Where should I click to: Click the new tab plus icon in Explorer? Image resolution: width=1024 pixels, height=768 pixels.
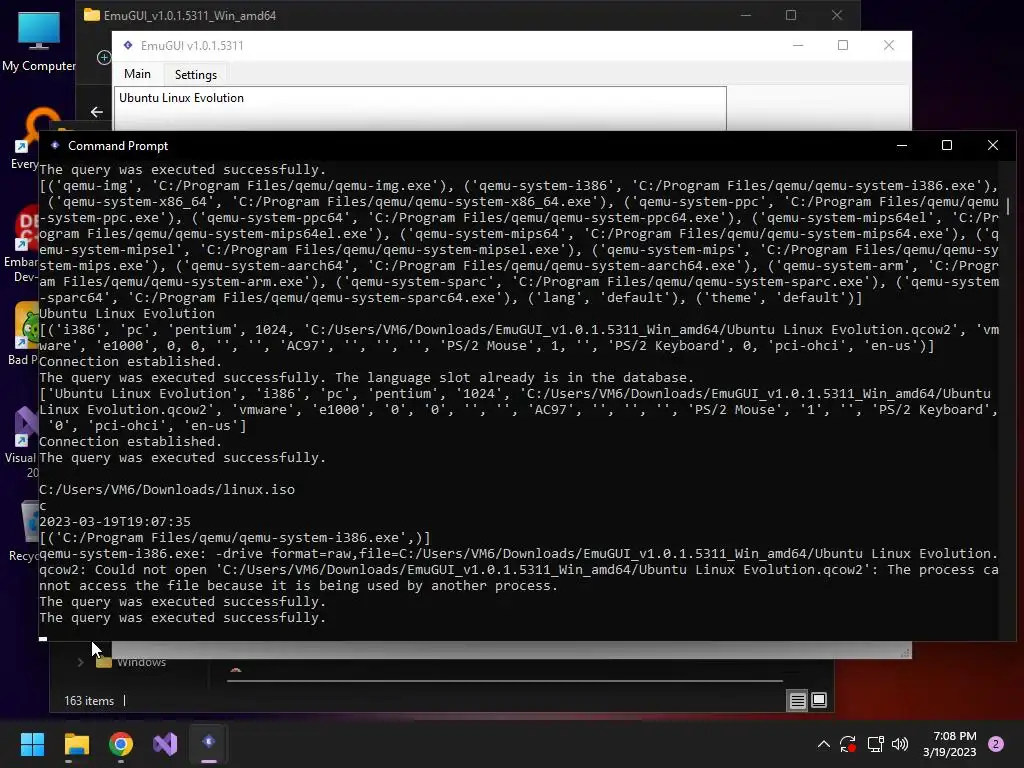pyautogui.click(x=104, y=57)
